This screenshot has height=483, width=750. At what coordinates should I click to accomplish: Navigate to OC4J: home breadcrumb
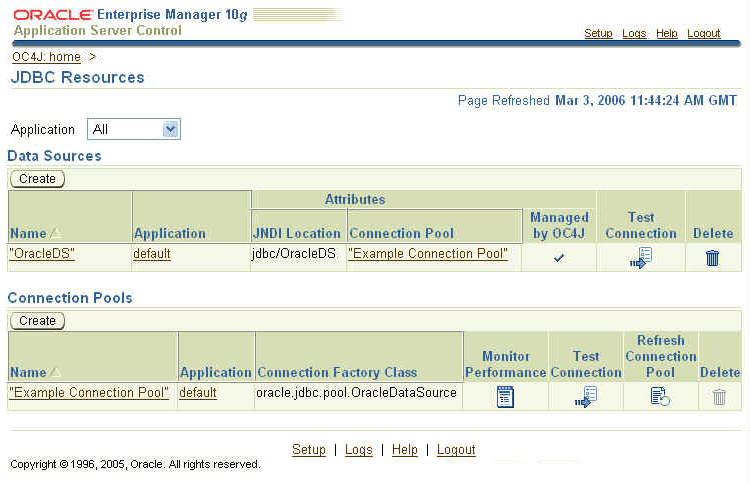click(46, 57)
